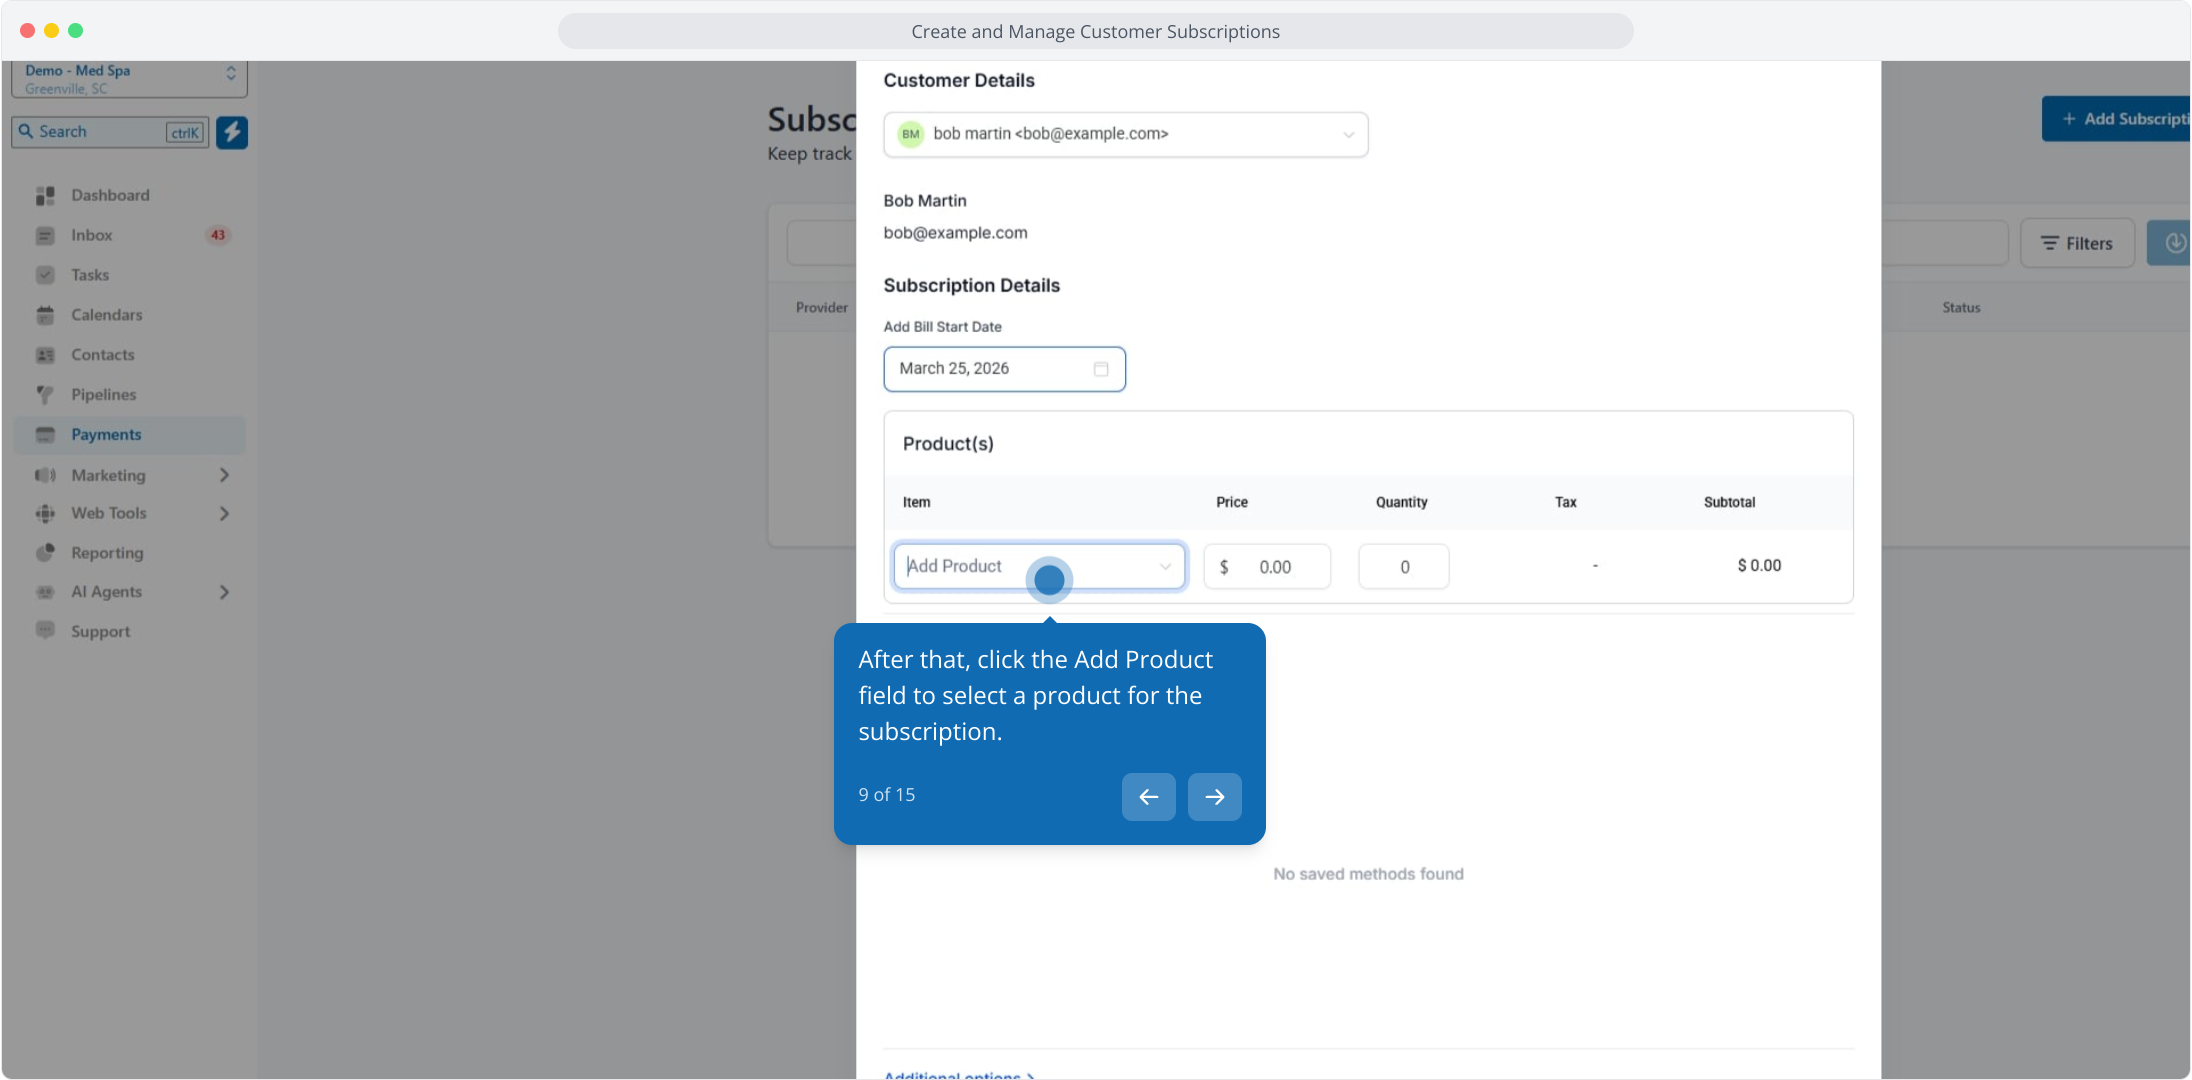The width and height of the screenshot is (2192, 1080).
Task: Click the Pipelines funnel icon
Action: [45, 395]
